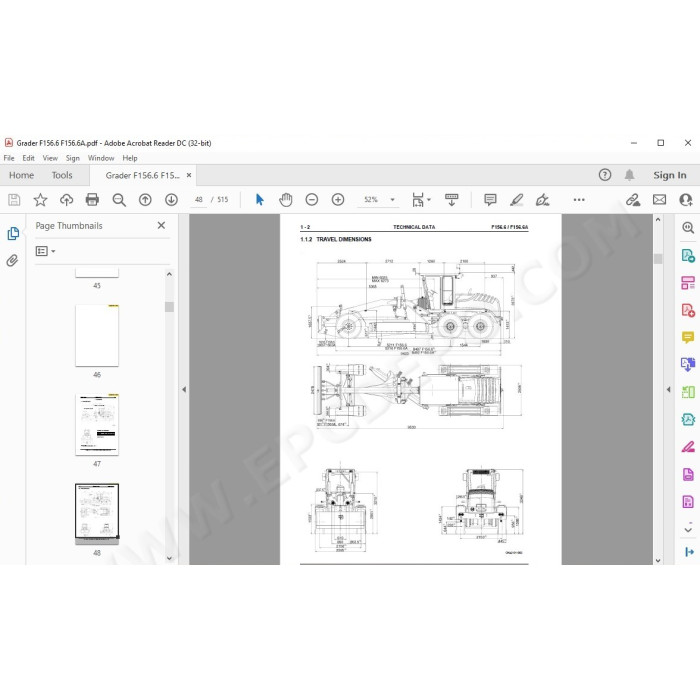Open the Edit menu

click(28, 158)
